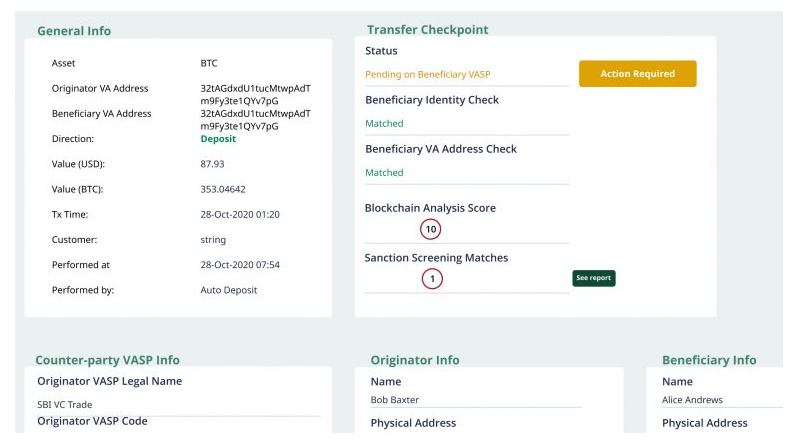Click the Sanction Screening Matches circle 1
The width and height of the screenshot is (789, 448).
pos(431,280)
